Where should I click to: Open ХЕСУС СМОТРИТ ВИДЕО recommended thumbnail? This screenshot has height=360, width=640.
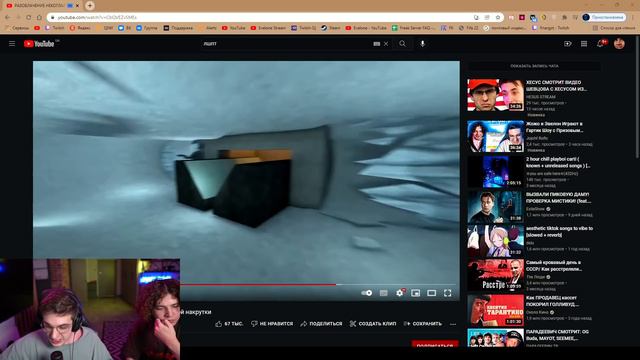tap(496, 95)
